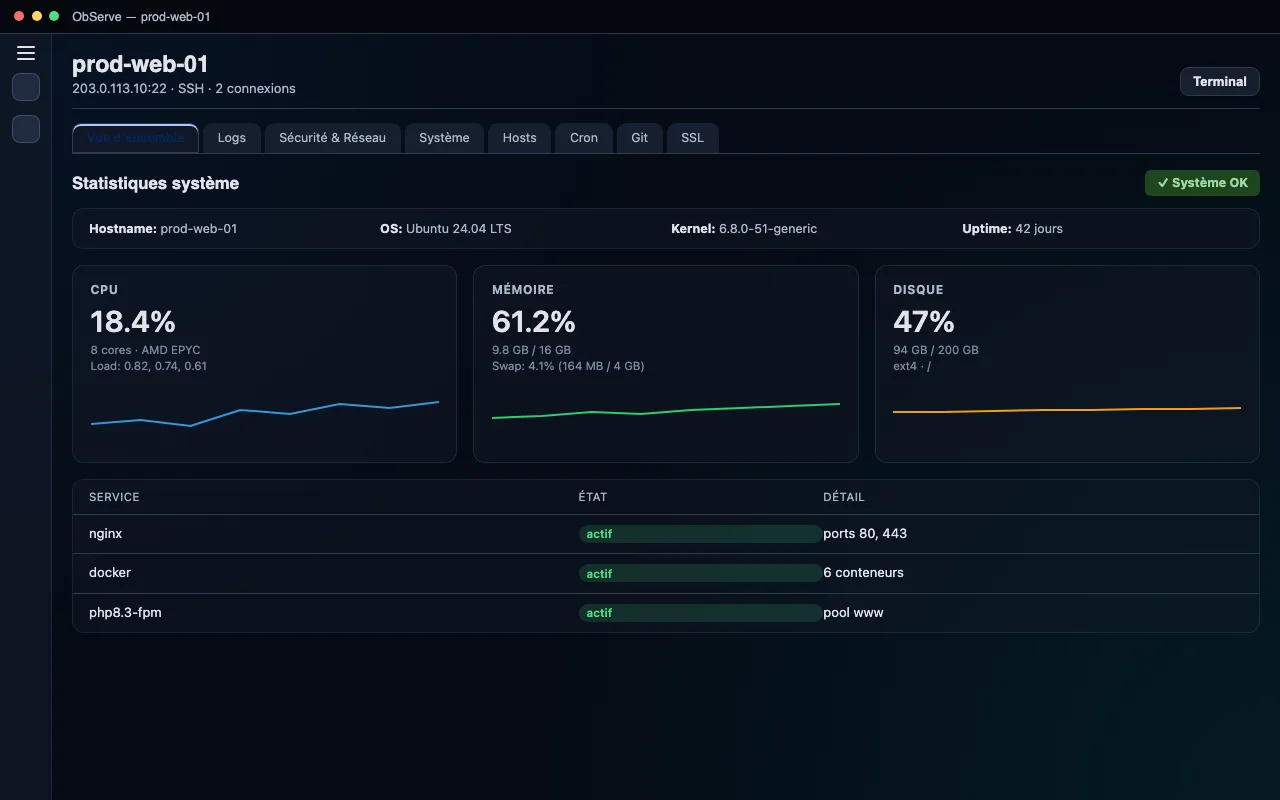Viewport: 1280px width, 800px height.
Task: Click the 'pool www' detail
Action: click(x=853, y=612)
